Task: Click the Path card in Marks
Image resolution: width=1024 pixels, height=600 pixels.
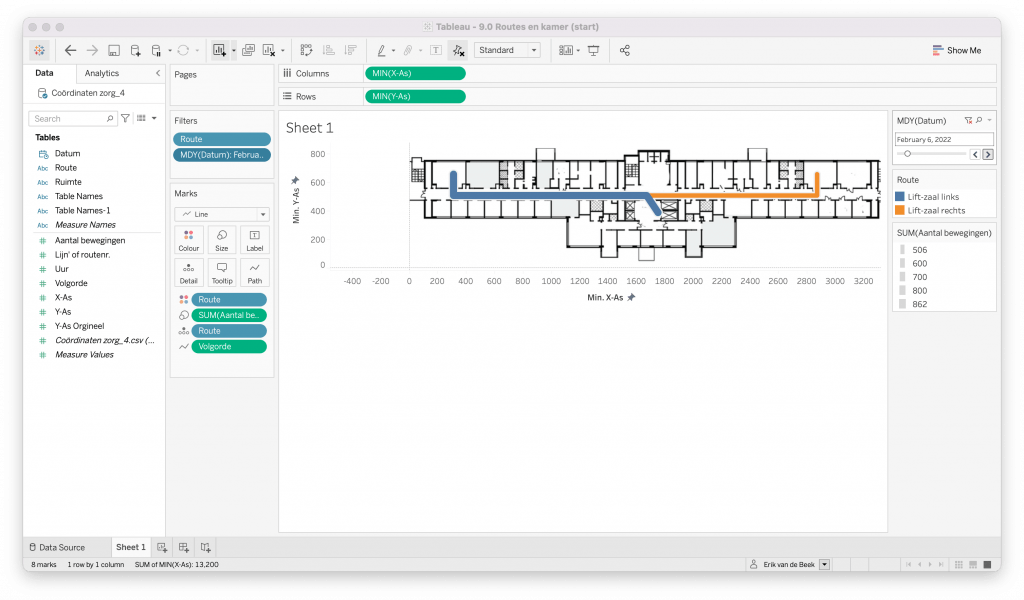Action: click(x=254, y=273)
